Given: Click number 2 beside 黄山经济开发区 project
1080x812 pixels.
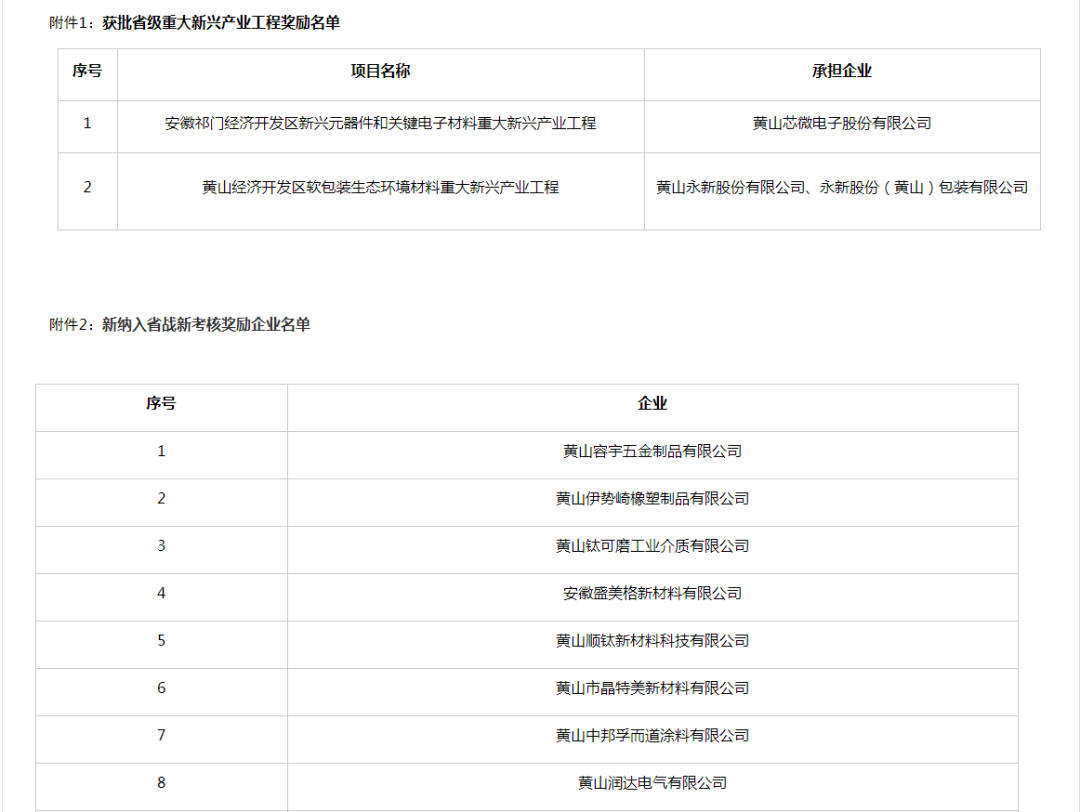Looking at the screenshot, I should [x=87, y=187].
